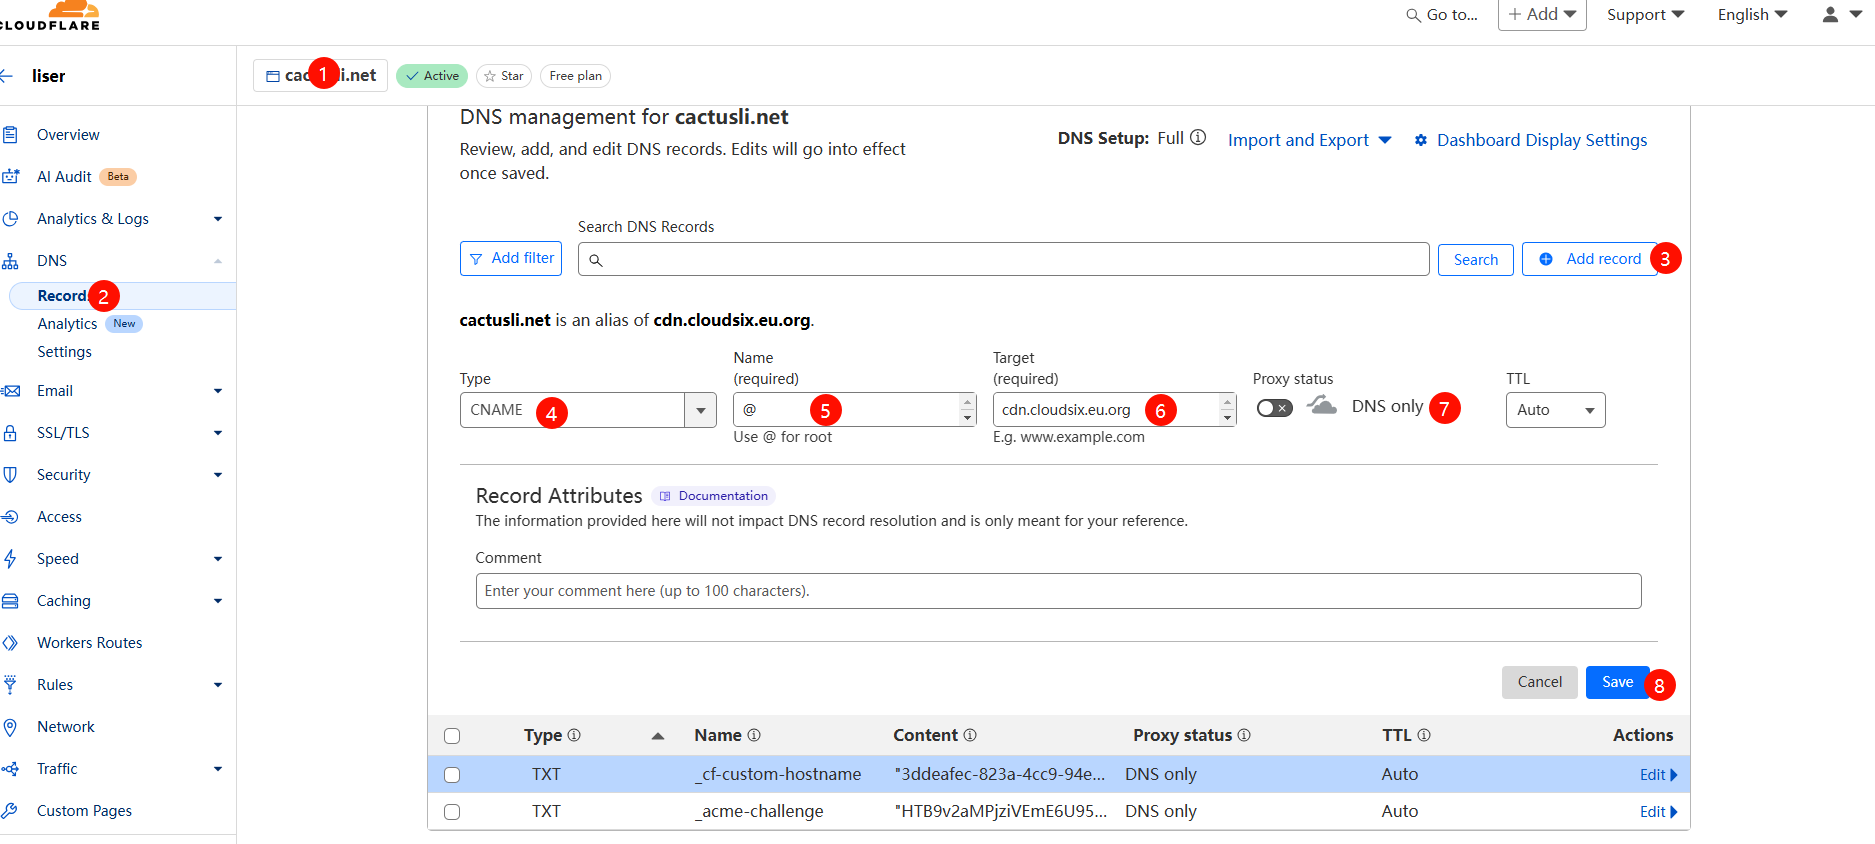1875x844 pixels.
Task: Click the Search DNS Records field
Action: (x=1004, y=259)
